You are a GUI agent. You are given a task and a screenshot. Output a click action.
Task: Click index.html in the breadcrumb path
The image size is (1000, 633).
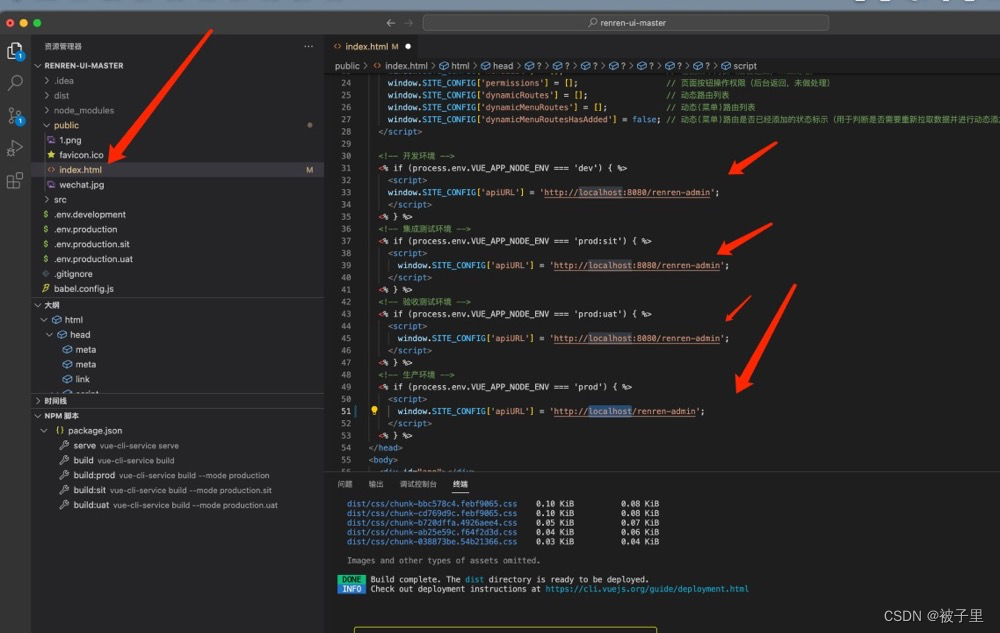406,66
